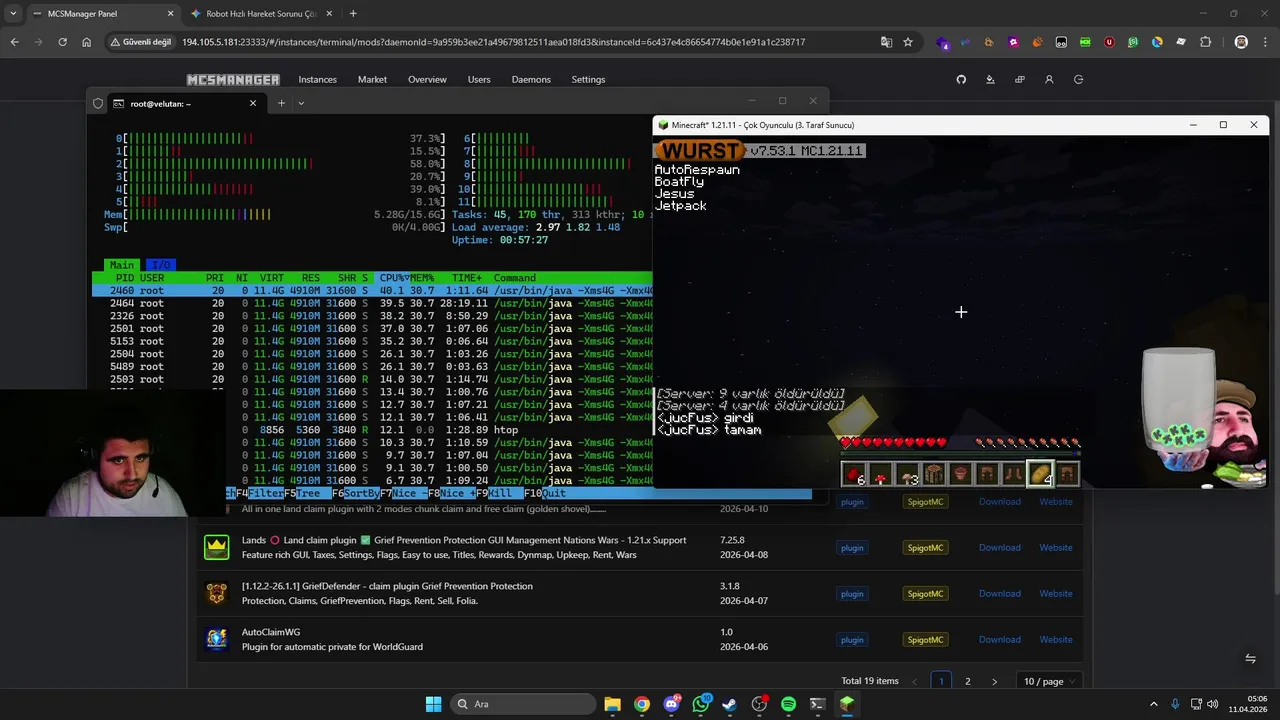Click the filter sliders icon at right edge
This screenshot has height=720, width=1280.
[1250, 658]
